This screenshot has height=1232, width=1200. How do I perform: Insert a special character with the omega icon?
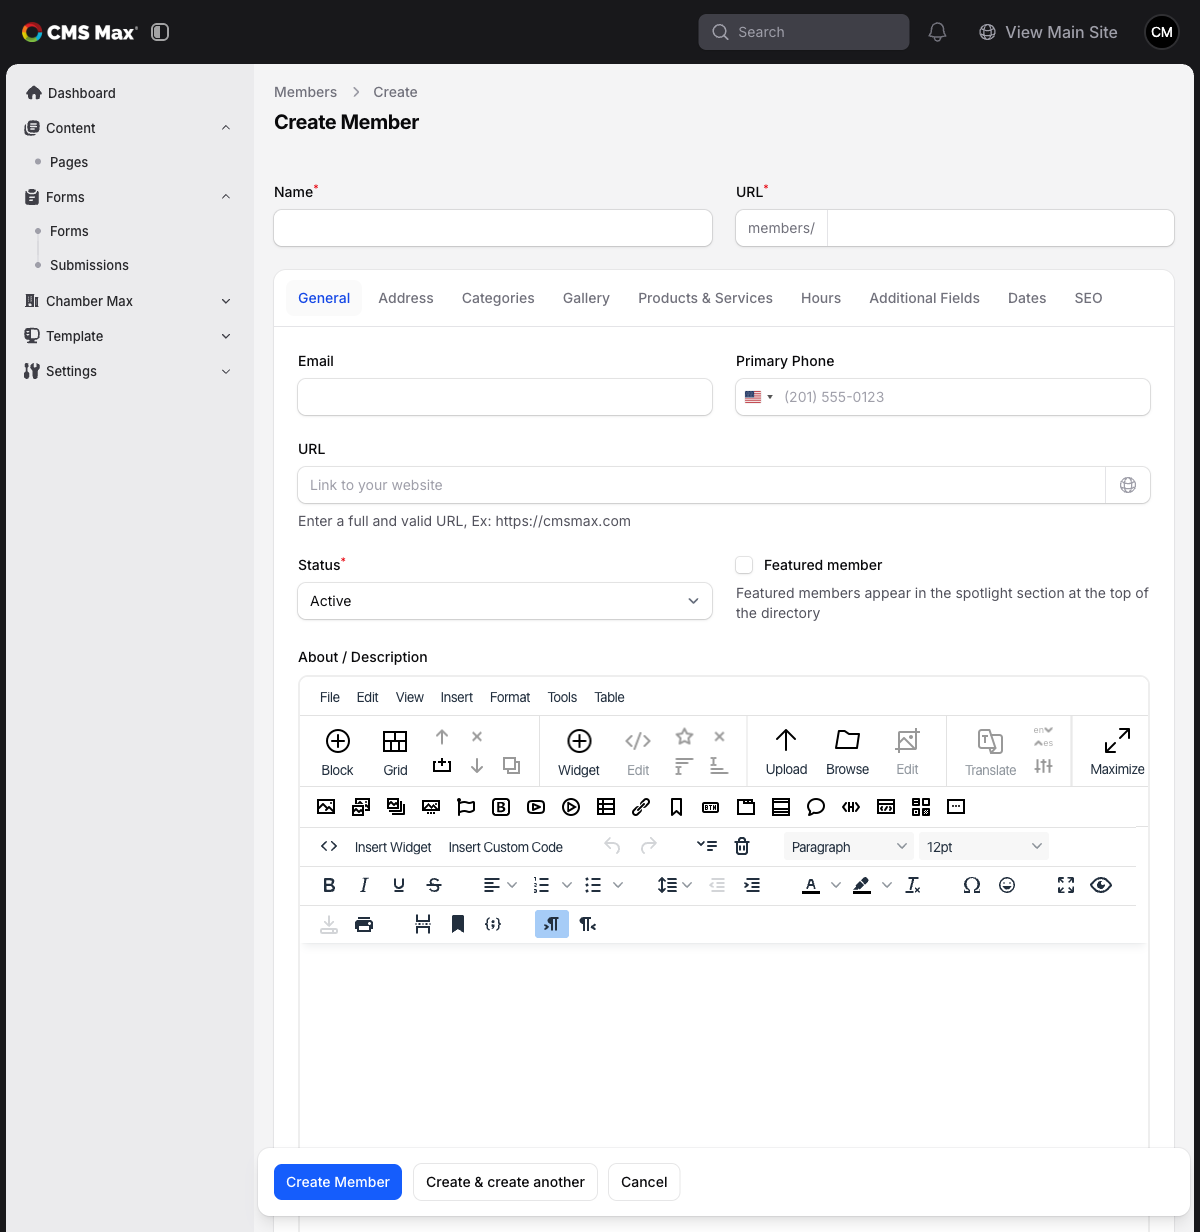pos(971,885)
